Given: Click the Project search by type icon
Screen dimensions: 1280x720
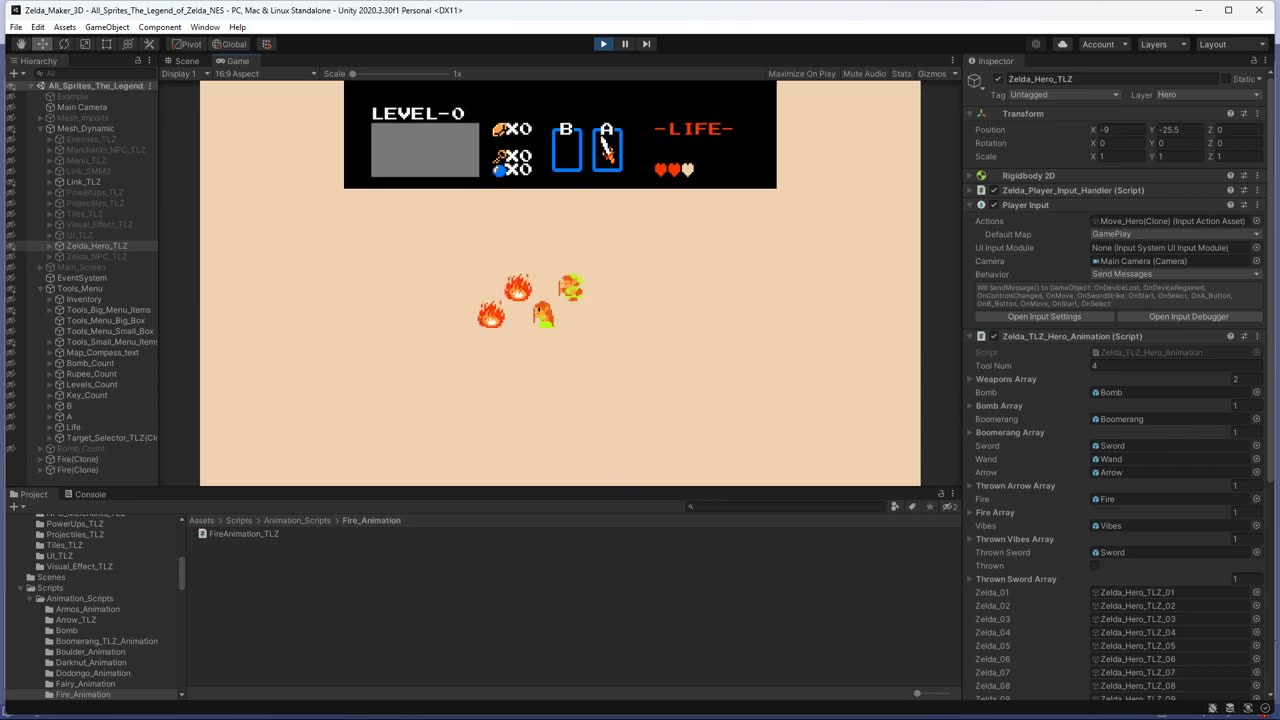Looking at the screenshot, I should pyautogui.click(x=895, y=507).
